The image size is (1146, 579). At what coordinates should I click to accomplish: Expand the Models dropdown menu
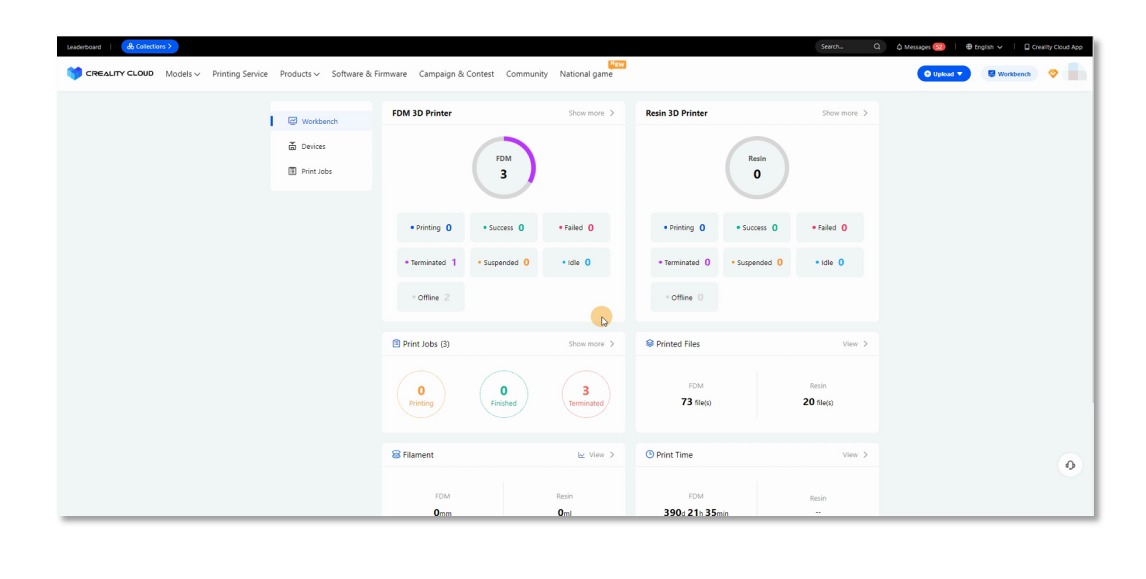point(183,74)
